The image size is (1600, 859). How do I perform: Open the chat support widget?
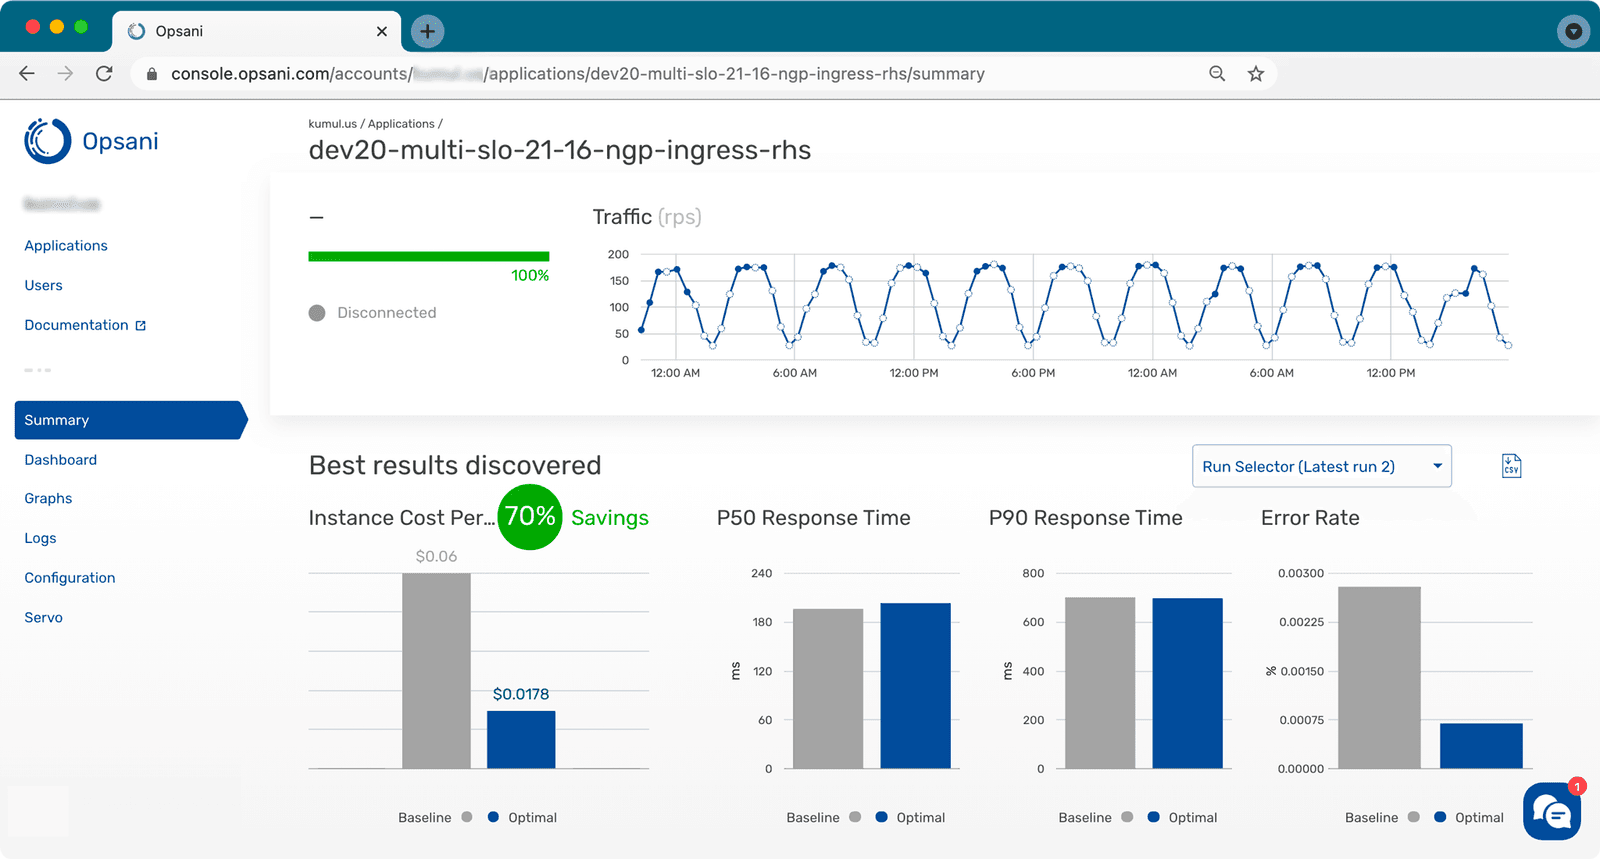[1551, 811]
